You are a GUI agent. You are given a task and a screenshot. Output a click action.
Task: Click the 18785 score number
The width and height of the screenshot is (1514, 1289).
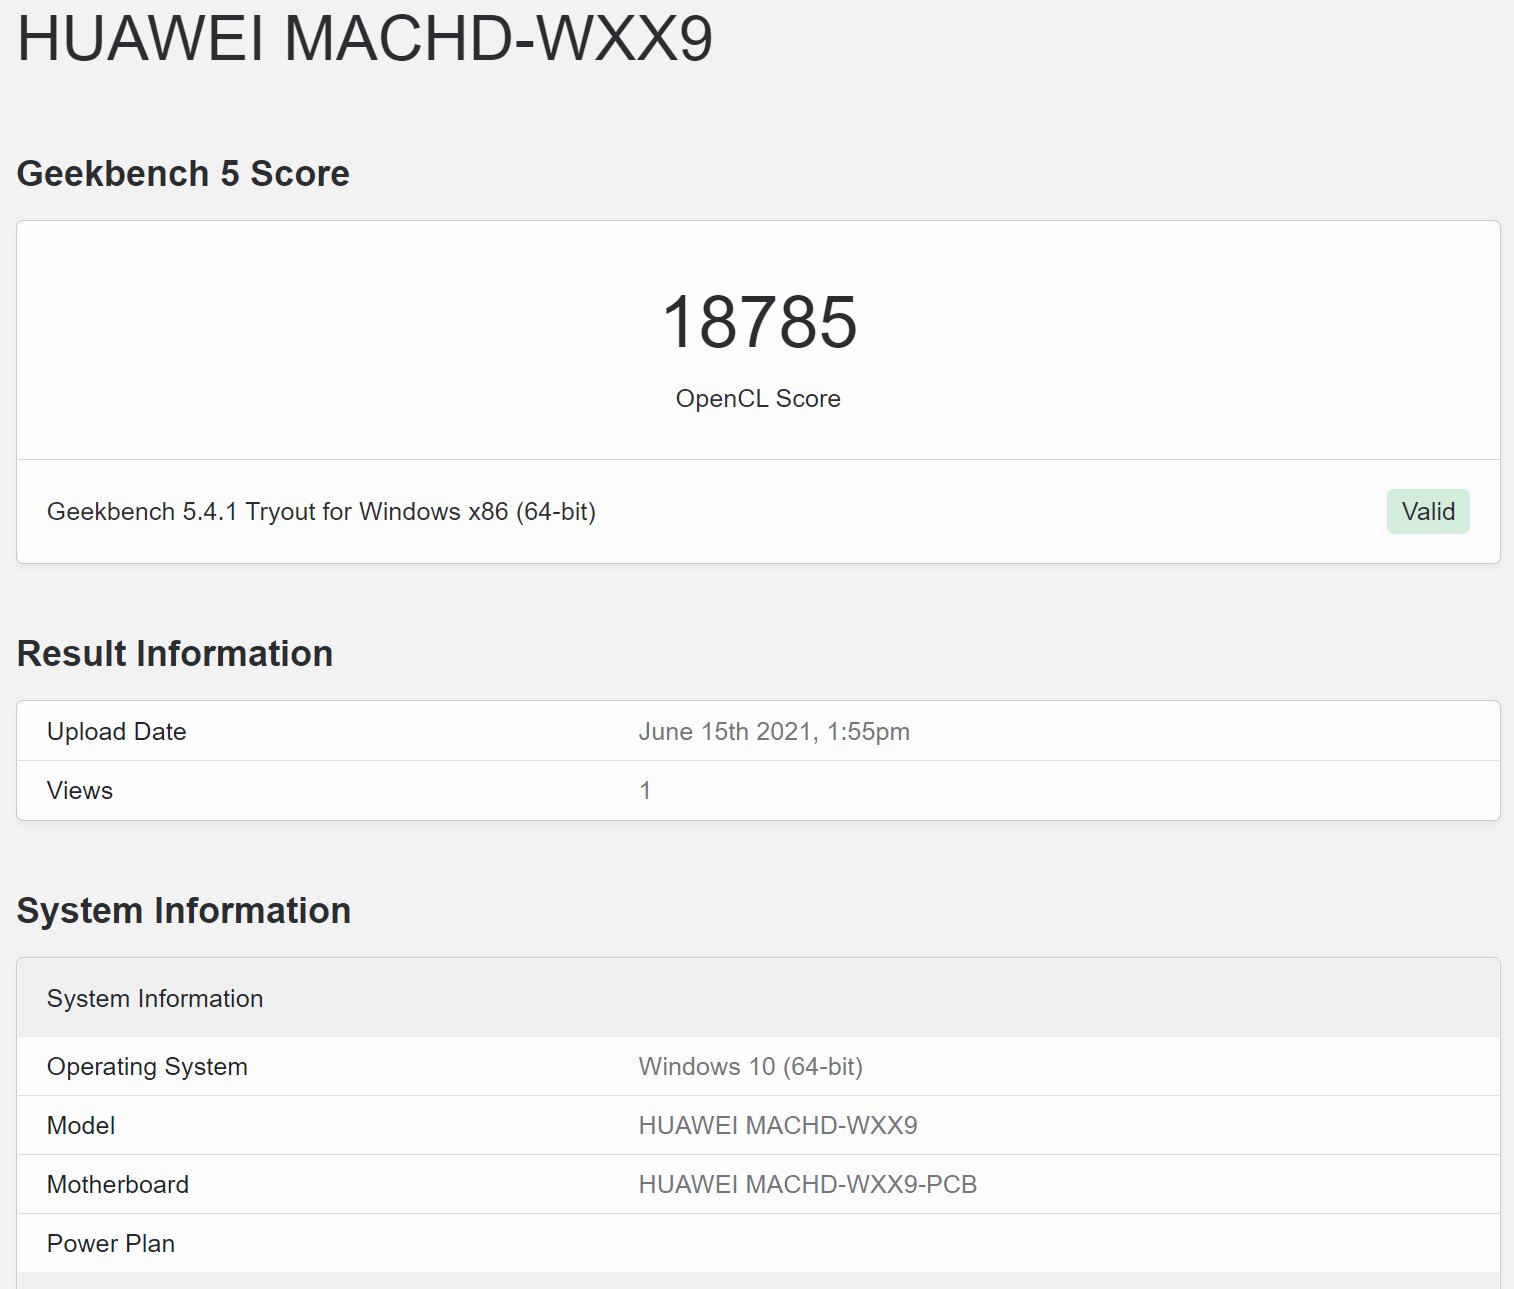(x=759, y=323)
